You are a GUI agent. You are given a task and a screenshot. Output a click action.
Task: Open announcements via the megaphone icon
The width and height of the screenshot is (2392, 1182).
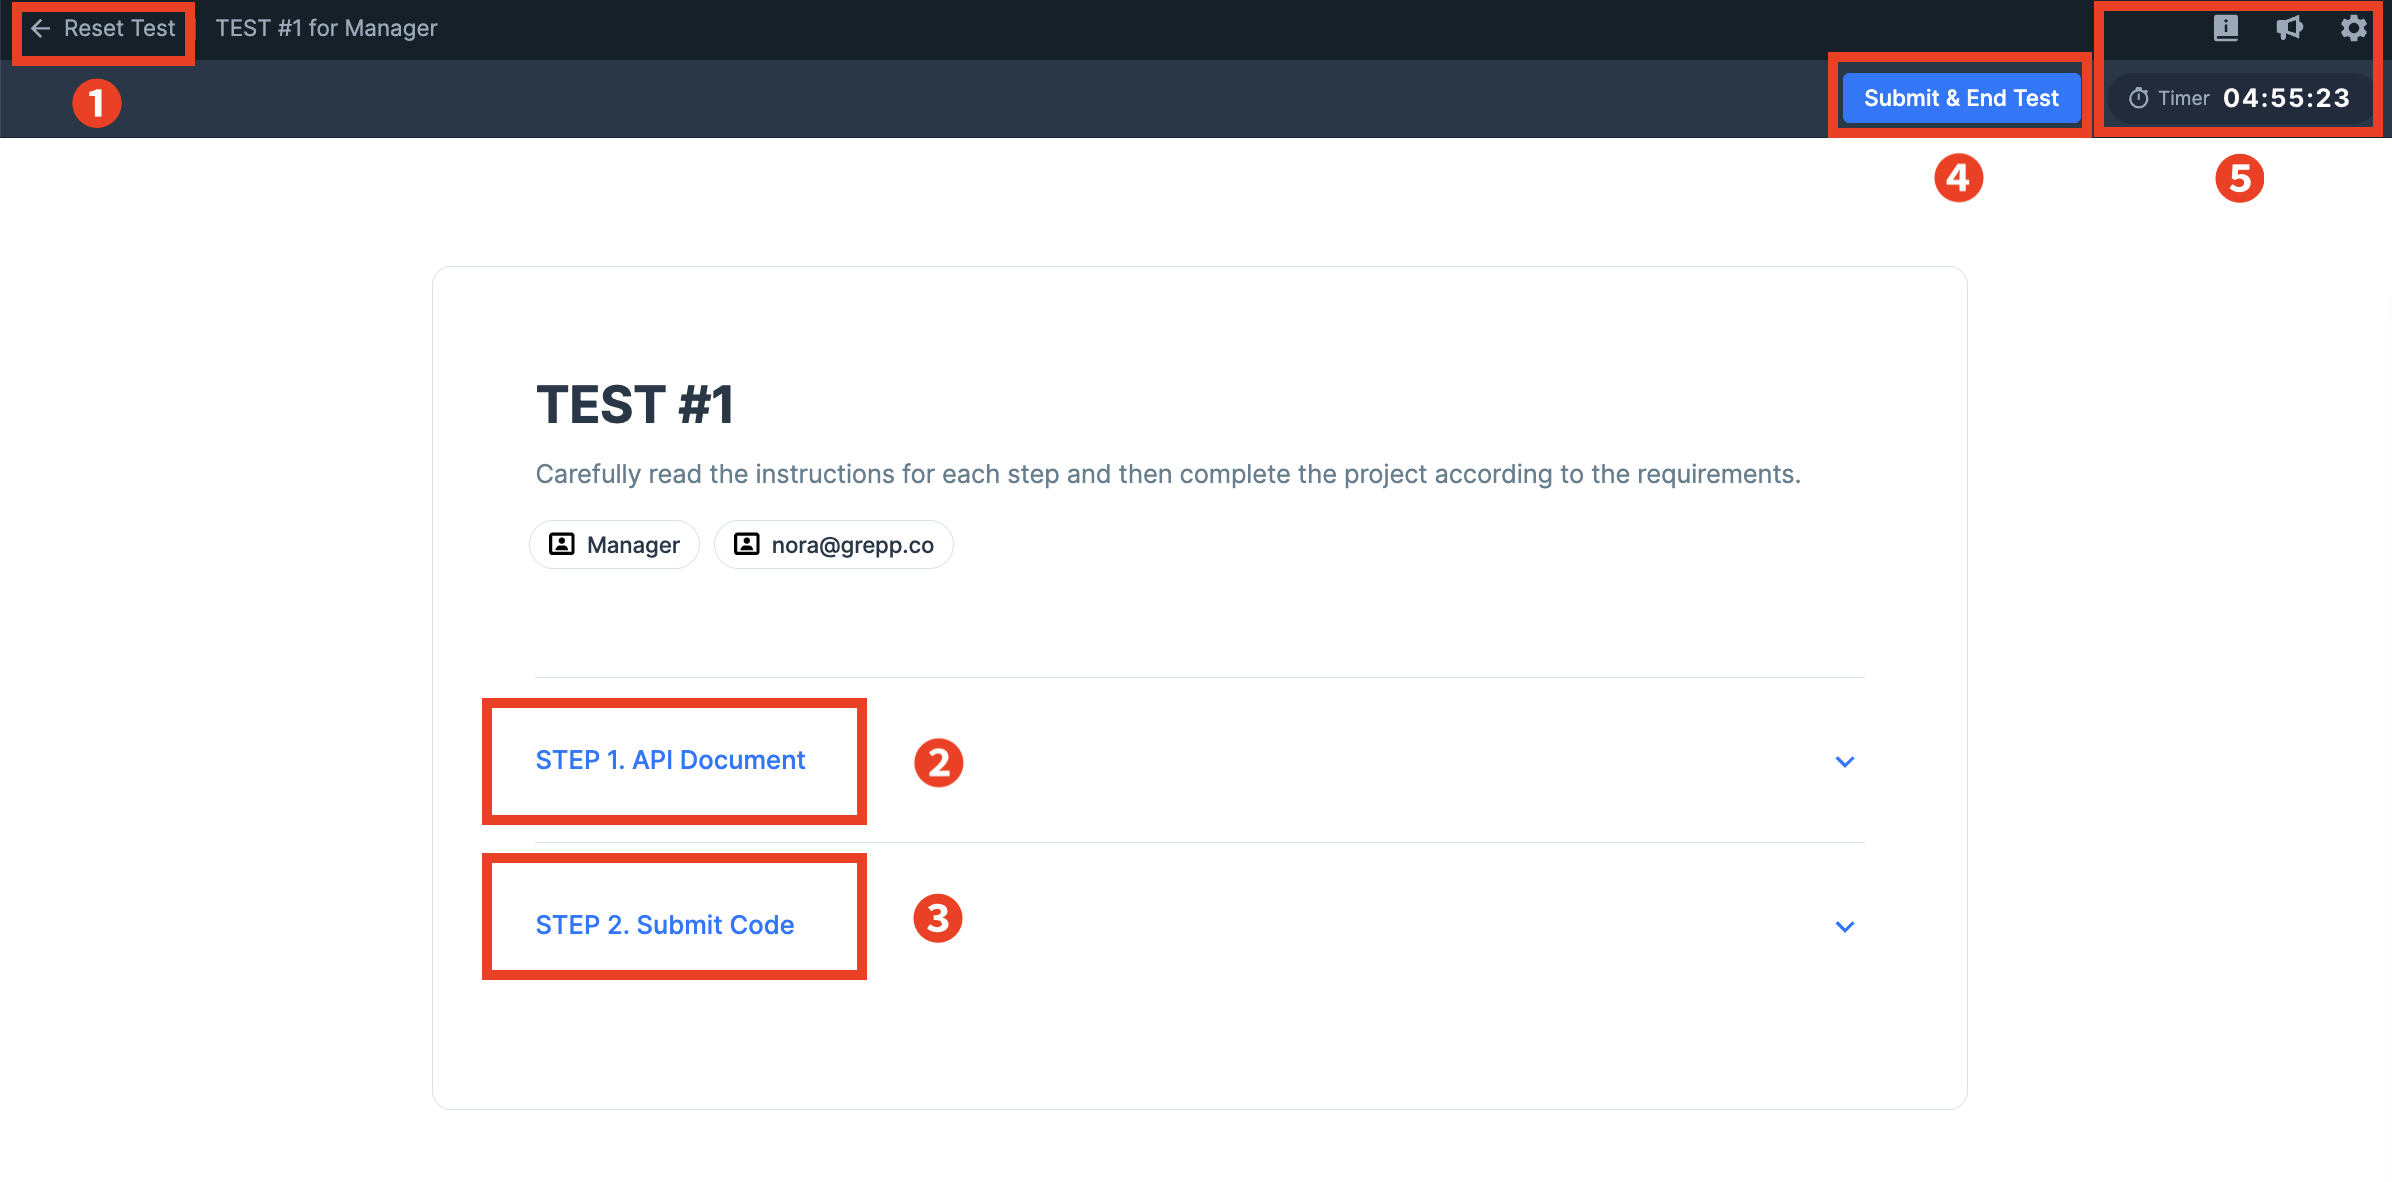(x=2289, y=28)
